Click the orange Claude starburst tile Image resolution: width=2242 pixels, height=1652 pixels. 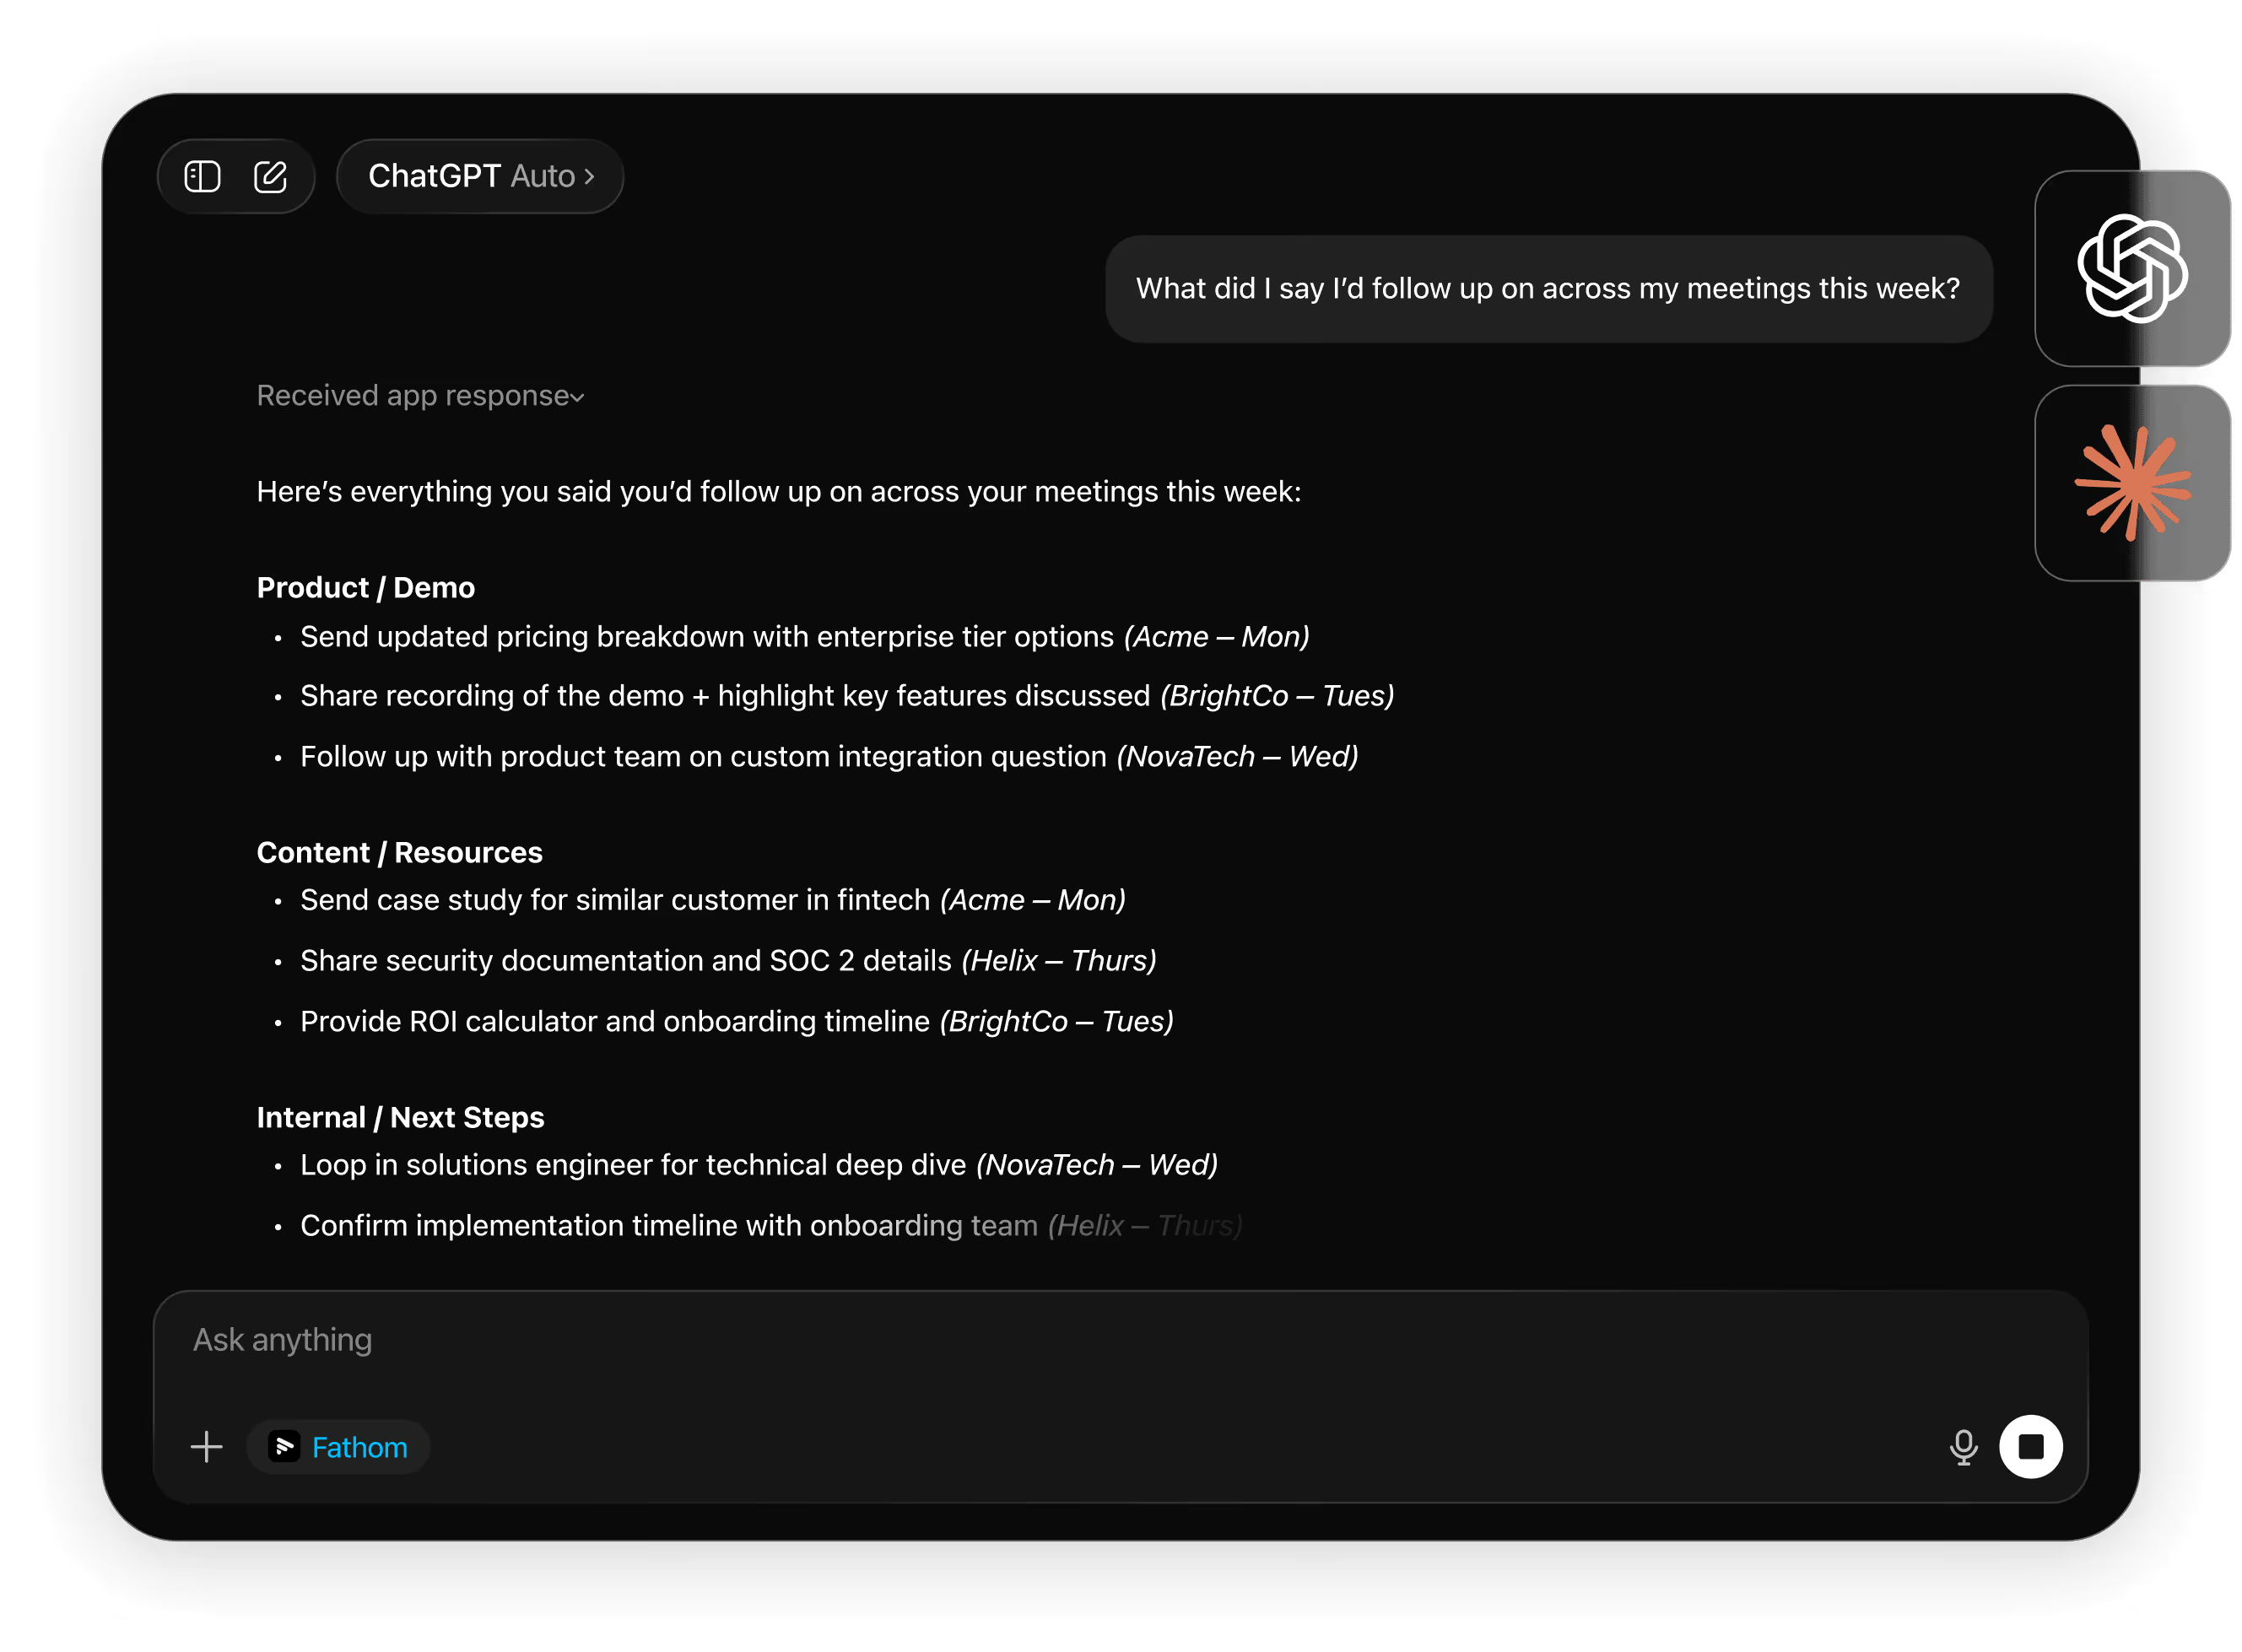click(2132, 483)
